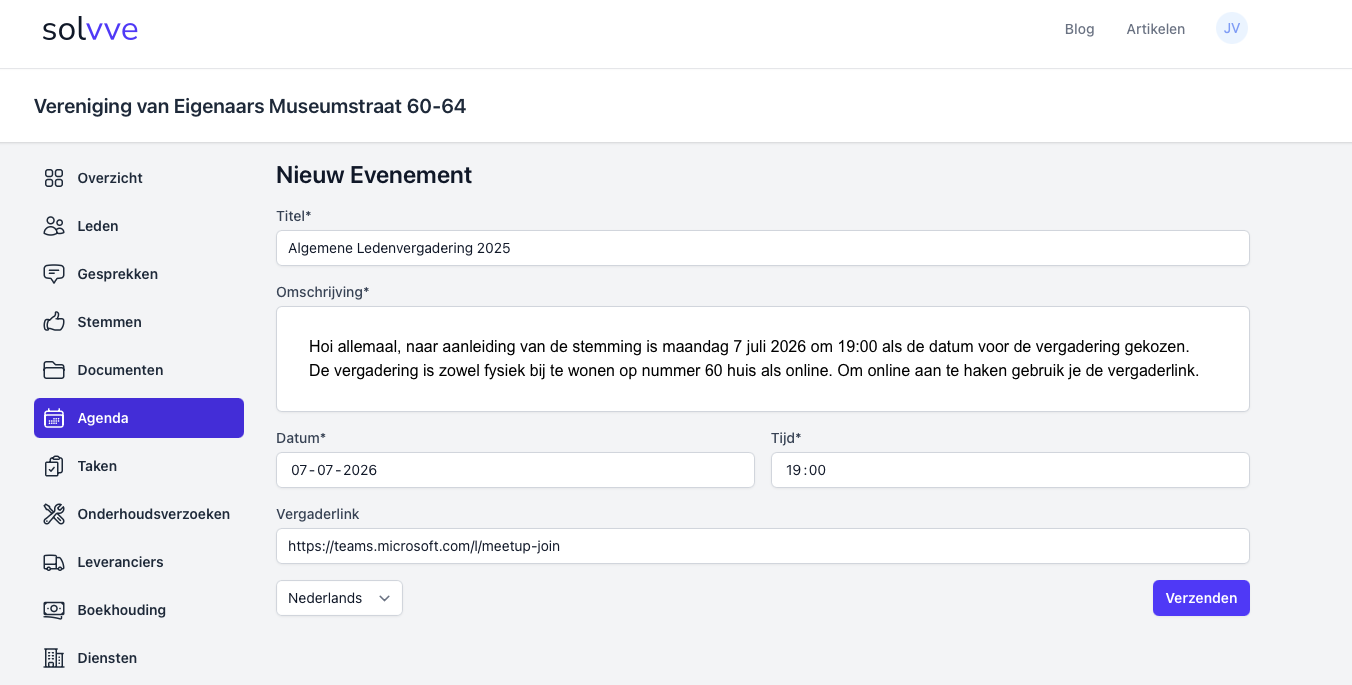
Task: Click the Overzicht grid icon in sidebar
Action: pos(54,178)
